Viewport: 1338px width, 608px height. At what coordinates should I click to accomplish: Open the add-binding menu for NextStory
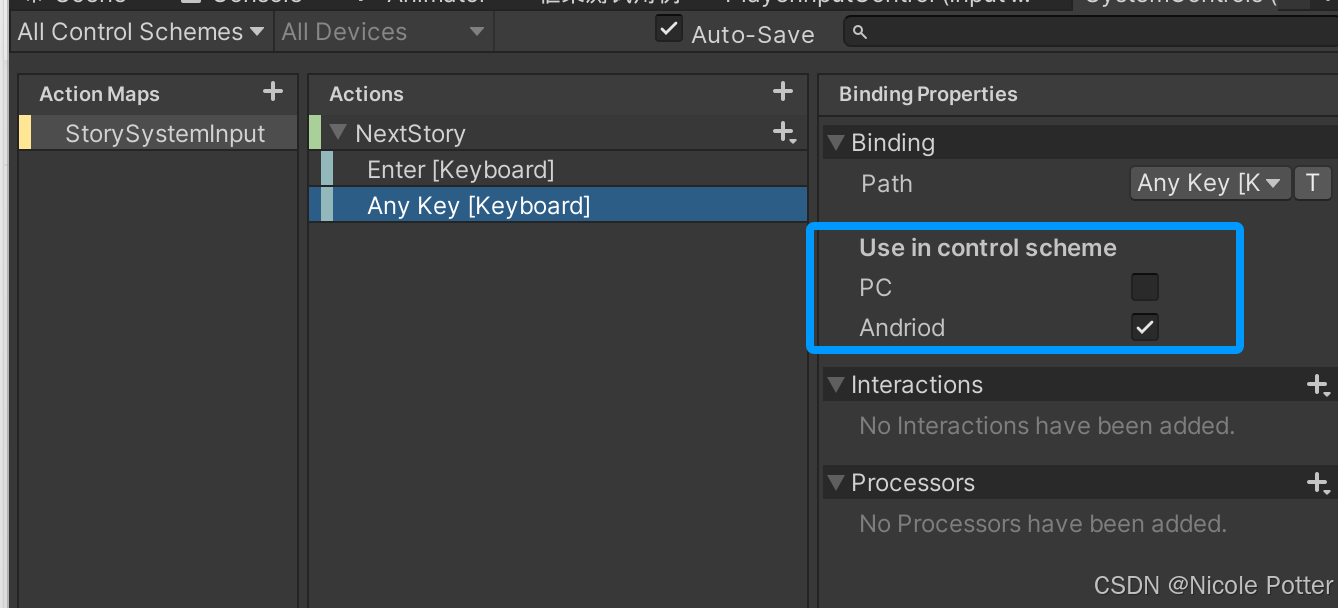click(783, 132)
